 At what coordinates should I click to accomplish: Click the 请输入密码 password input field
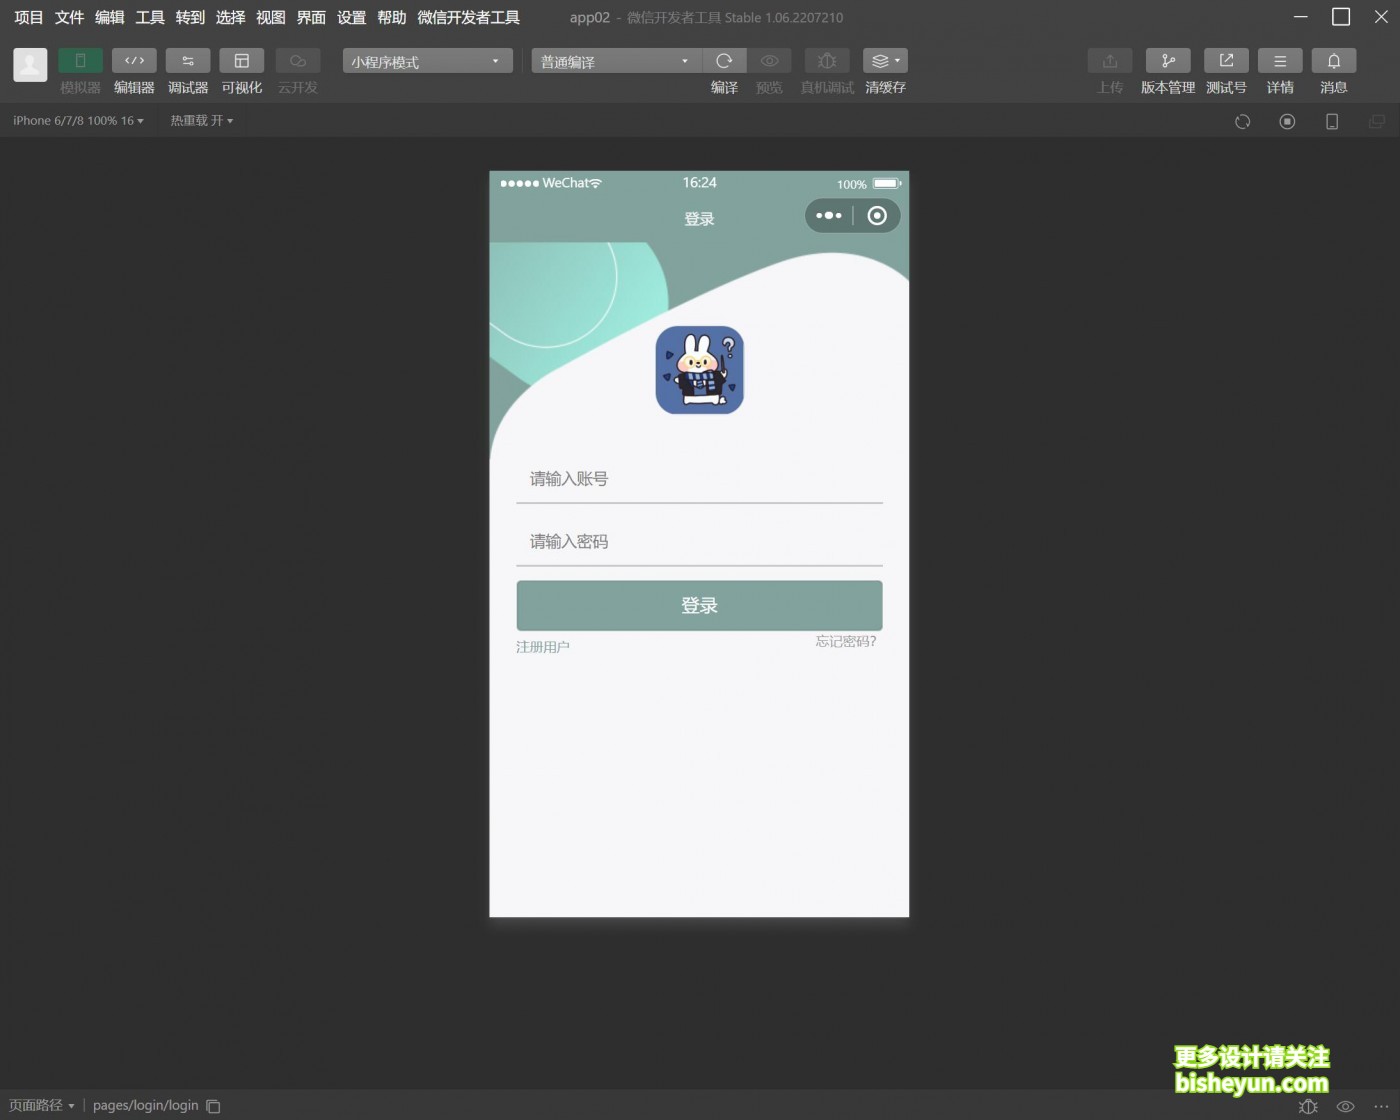coord(698,542)
